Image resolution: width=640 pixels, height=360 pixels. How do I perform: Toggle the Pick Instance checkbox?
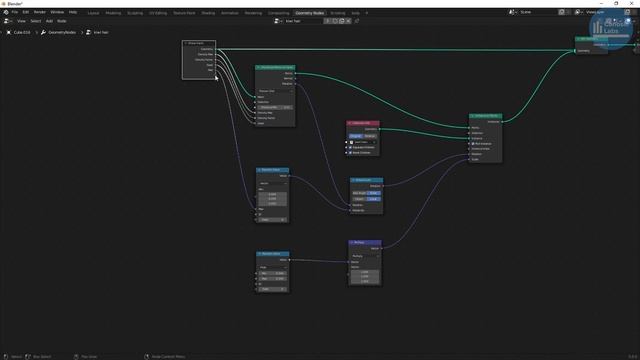(473, 144)
